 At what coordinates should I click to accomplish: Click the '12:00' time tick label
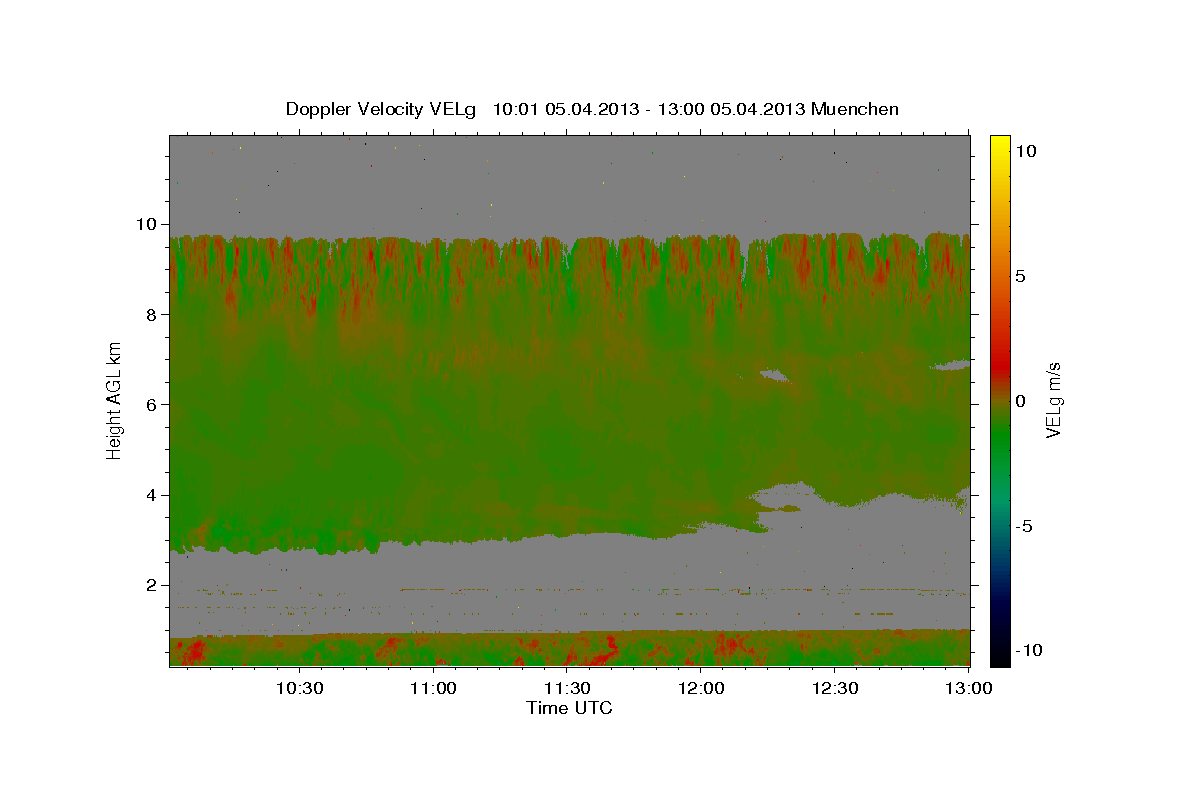[701, 688]
